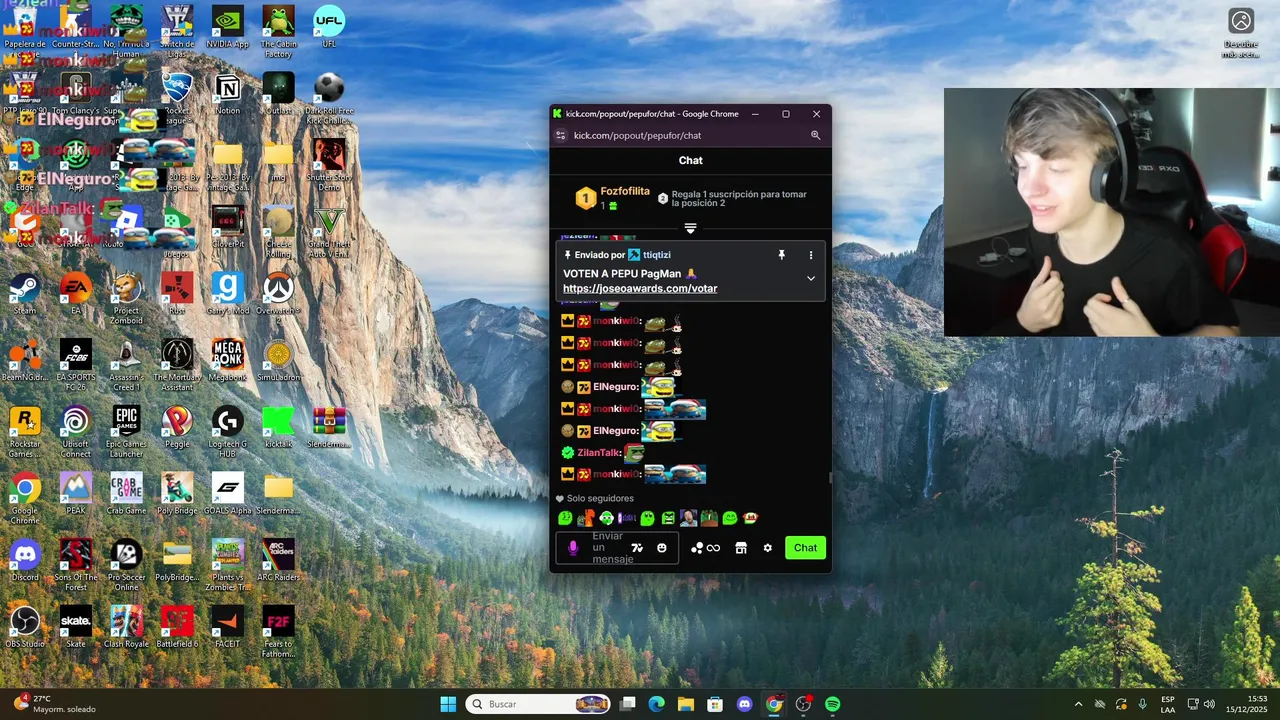
Task: Open Outlast desktop shortcut
Action: click(x=278, y=94)
